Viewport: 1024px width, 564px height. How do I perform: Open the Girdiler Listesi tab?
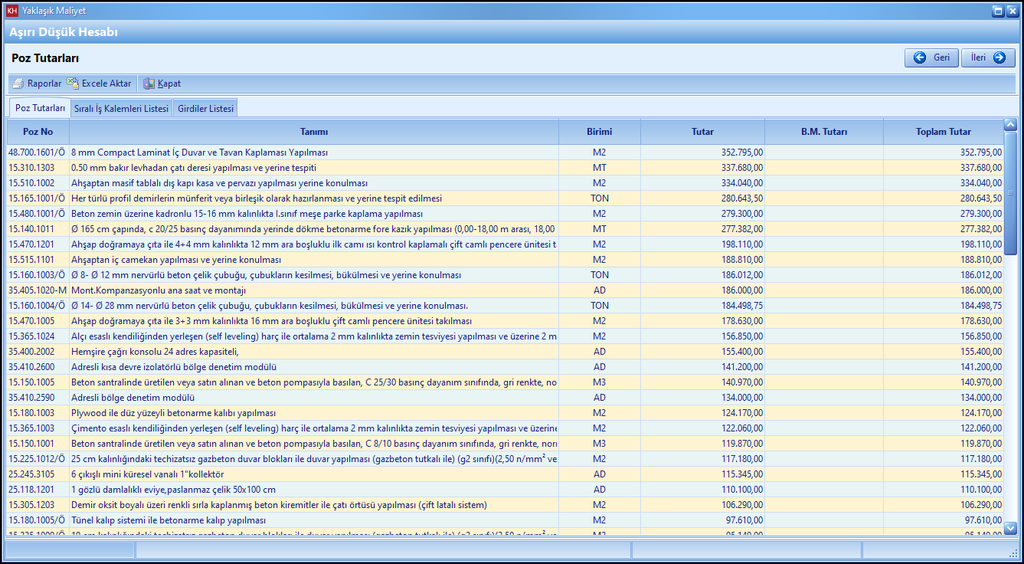pos(205,108)
